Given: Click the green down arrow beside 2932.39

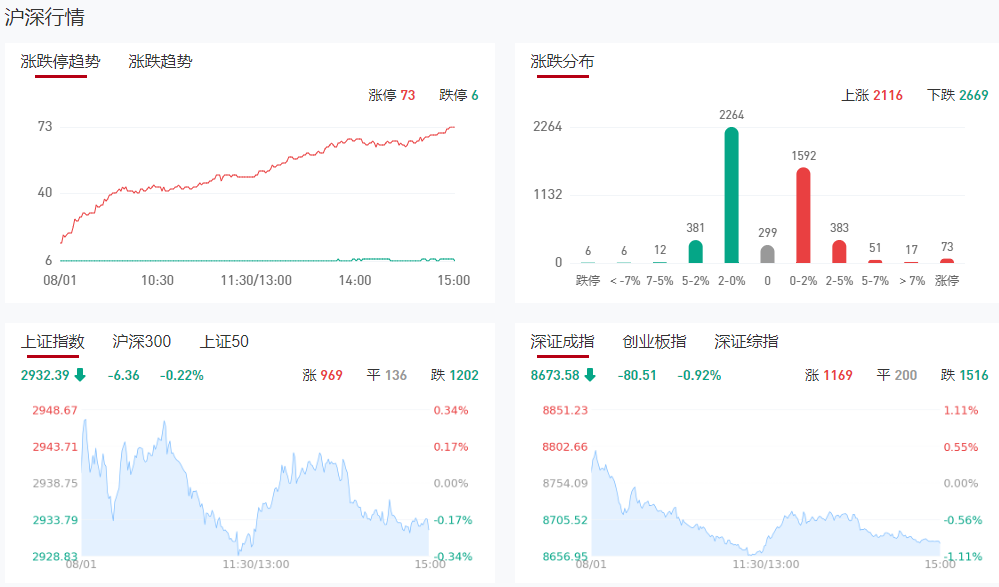Looking at the screenshot, I should [80, 376].
